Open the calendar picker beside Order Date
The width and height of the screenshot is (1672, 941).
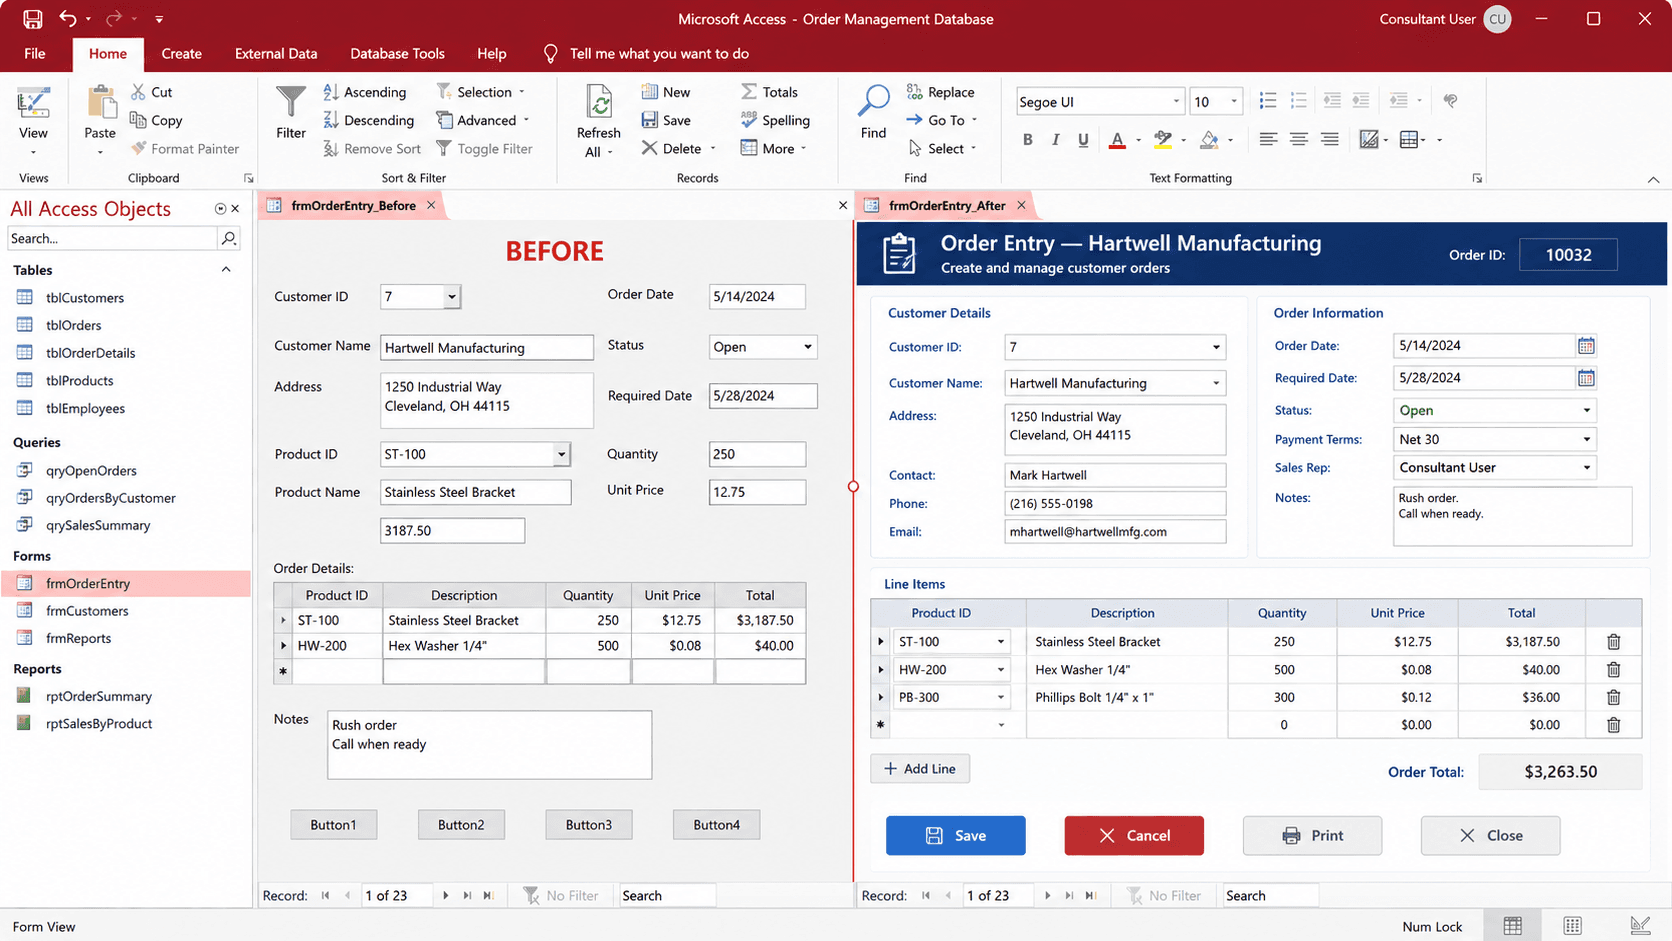[x=1586, y=346]
